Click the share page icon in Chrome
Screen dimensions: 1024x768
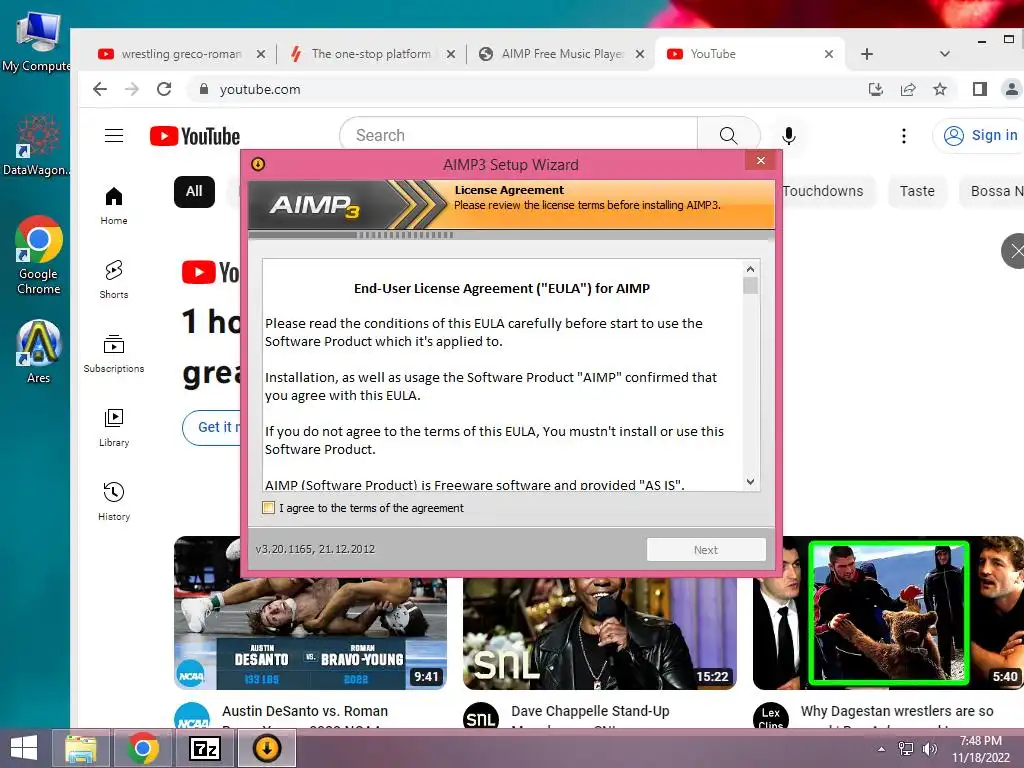pos(908,89)
